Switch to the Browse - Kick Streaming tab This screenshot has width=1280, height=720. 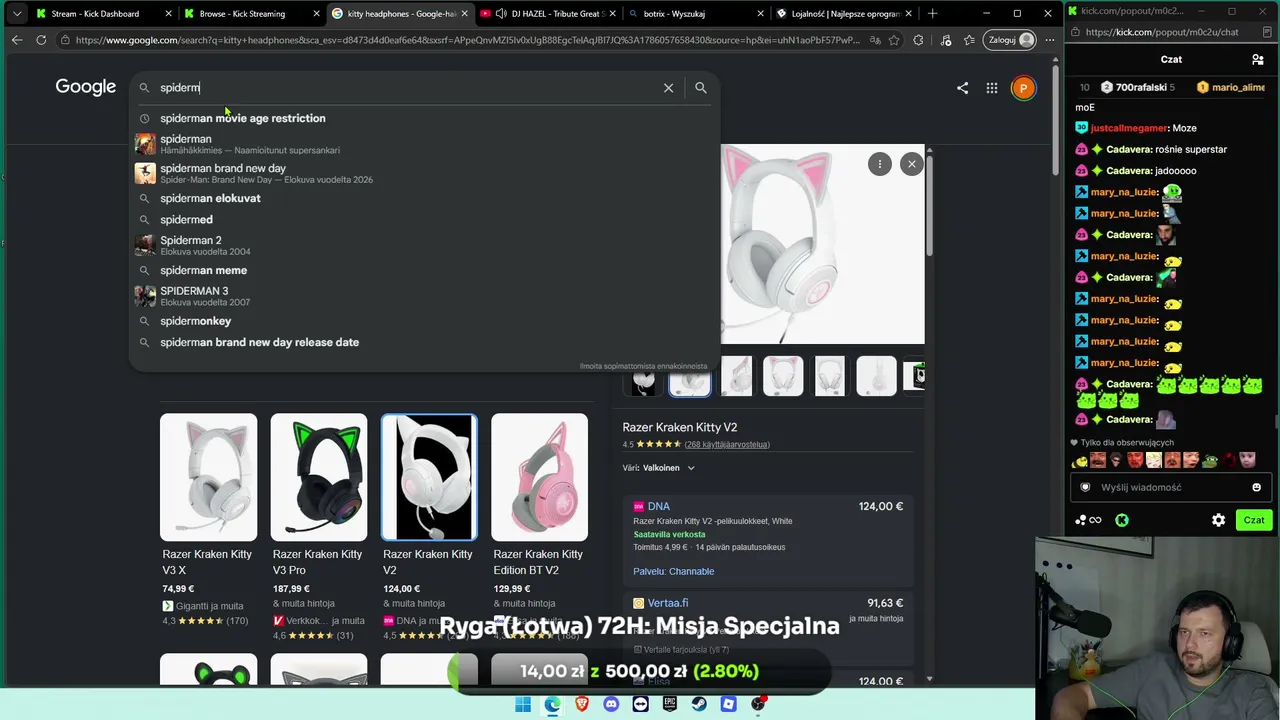point(250,14)
